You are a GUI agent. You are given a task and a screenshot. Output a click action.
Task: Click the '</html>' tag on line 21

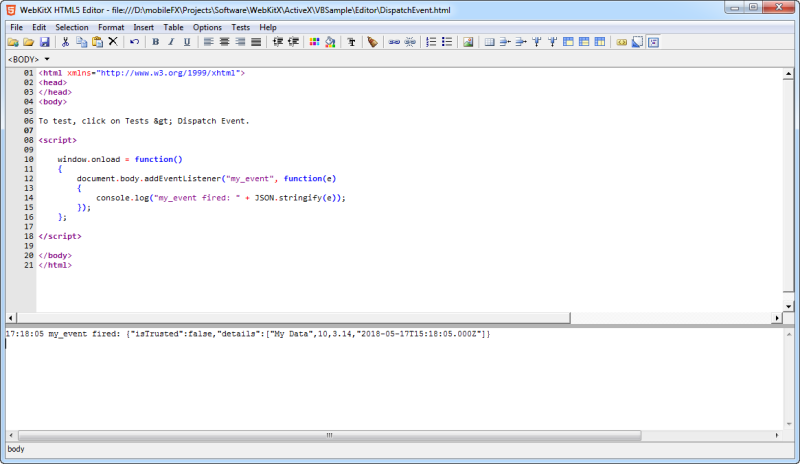pyautogui.click(x=55, y=265)
